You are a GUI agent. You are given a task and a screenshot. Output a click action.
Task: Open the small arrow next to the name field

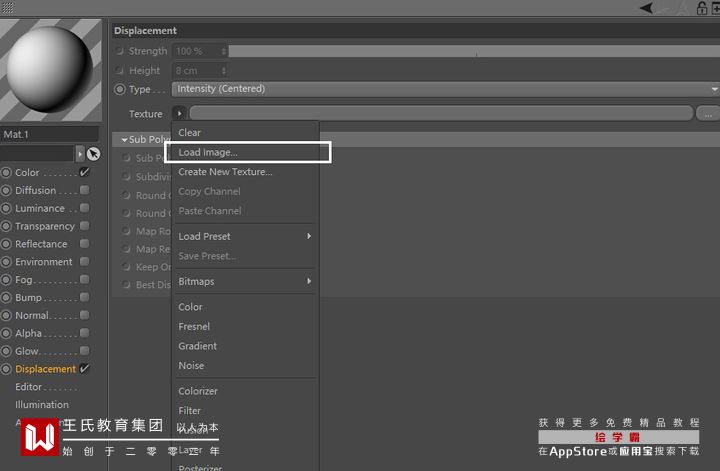(80, 154)
